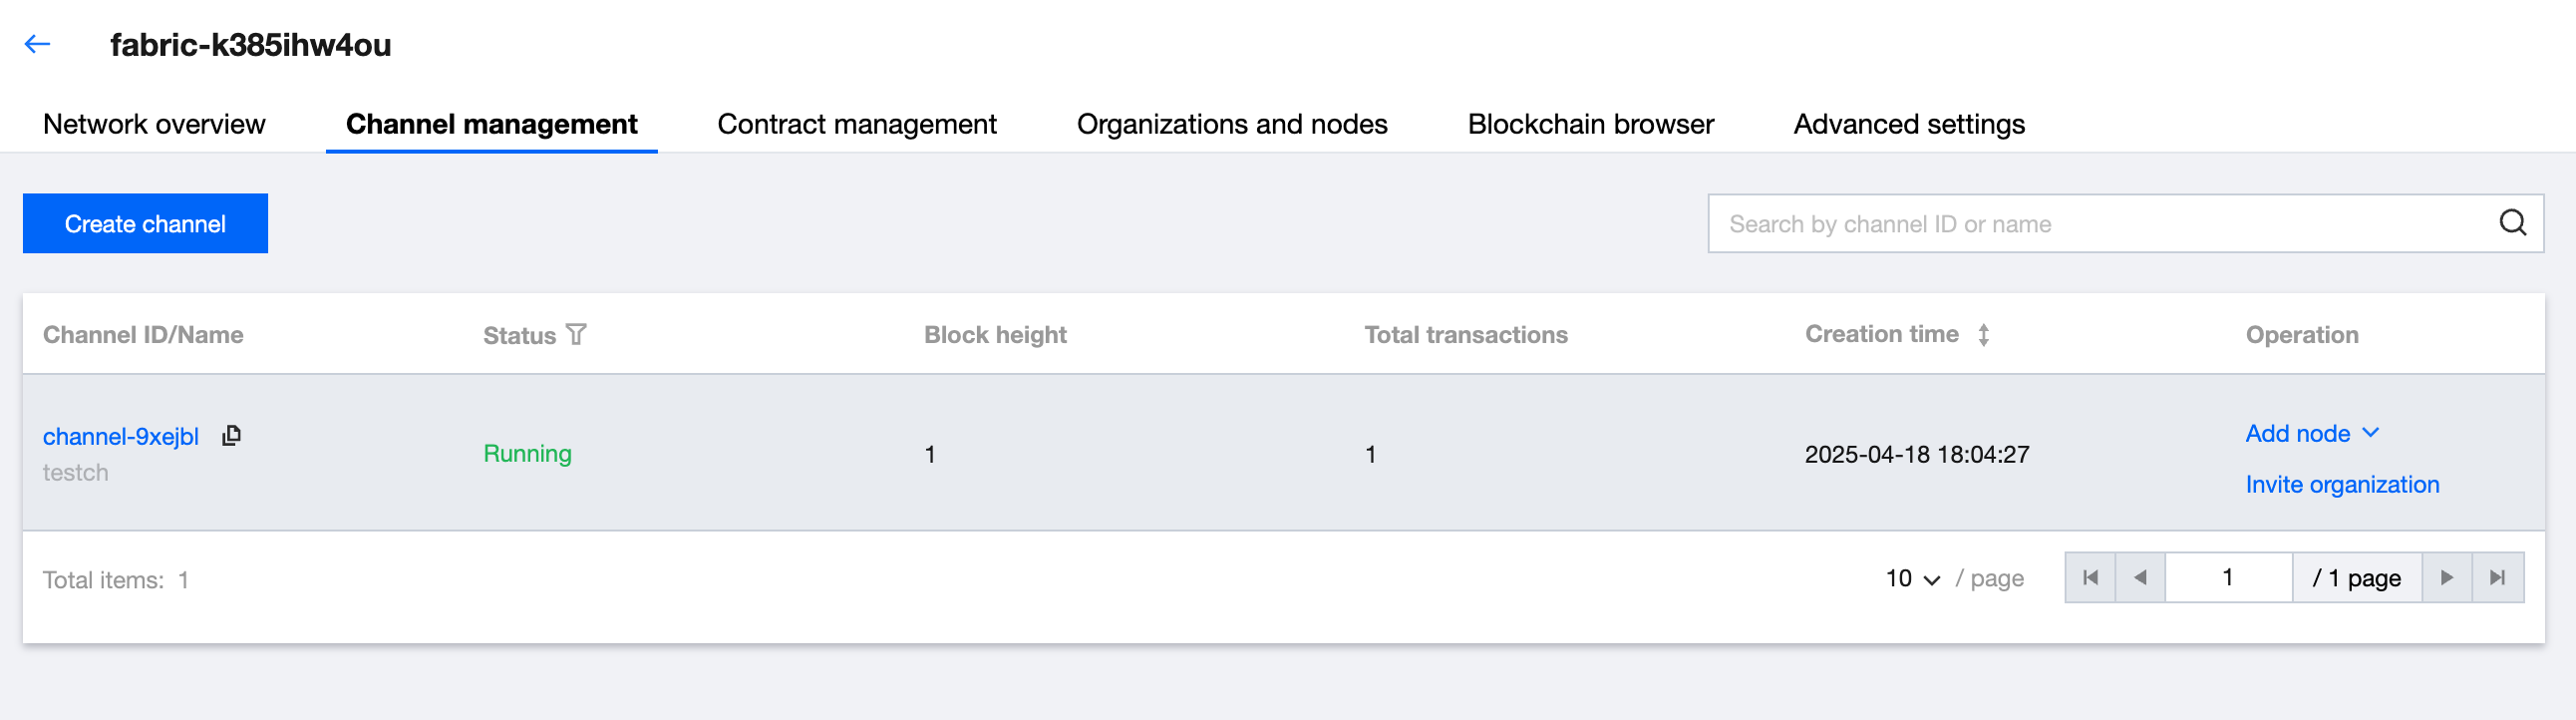Sort by Creation time arrows icon
Viewport: 2576px width, 720px height.
pos(1983,335)
